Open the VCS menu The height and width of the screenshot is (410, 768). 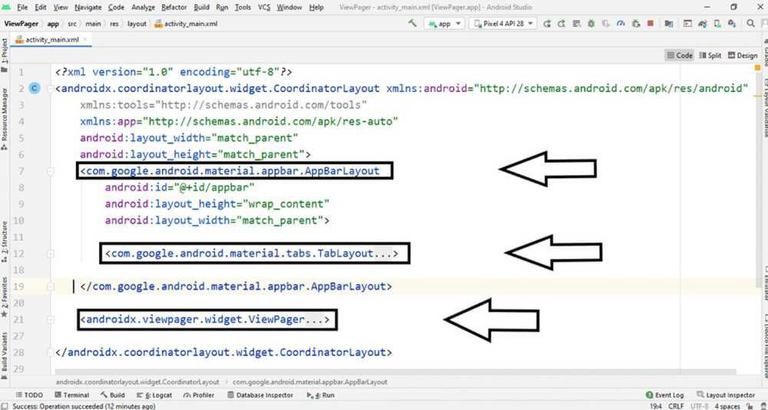pos(264,7)
